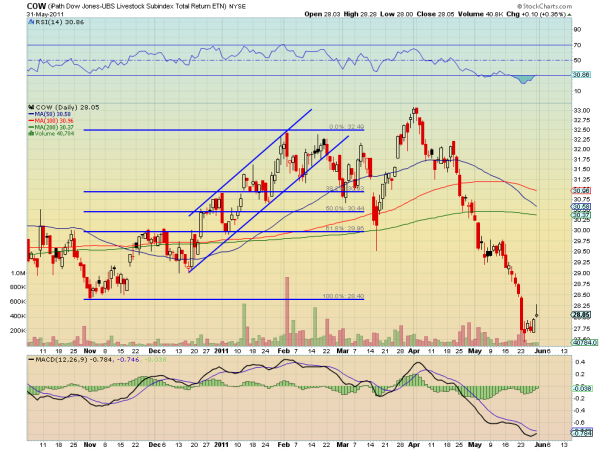Viewport: 600px width, 450px height.
Task: Click the iPath Dow Jones-UBS Livestock Subindex description
Action: (137, 6)
